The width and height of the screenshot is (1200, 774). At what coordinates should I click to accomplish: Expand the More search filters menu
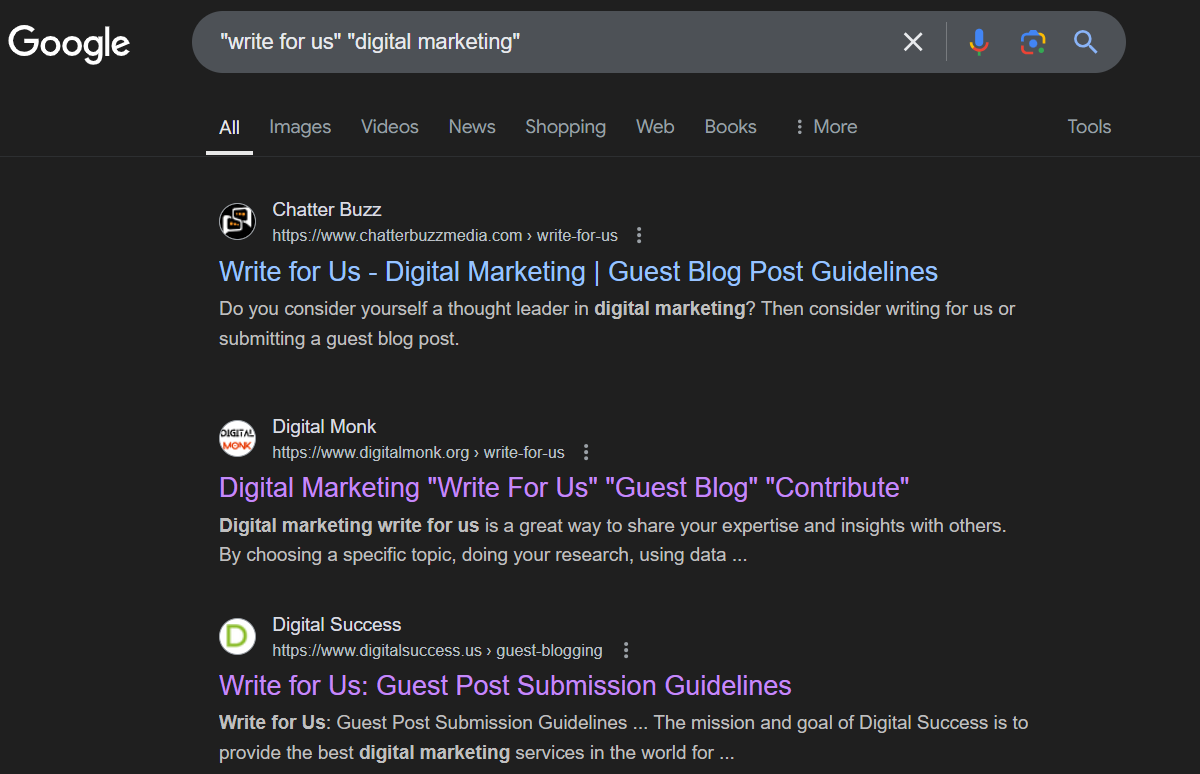(825, 127)
